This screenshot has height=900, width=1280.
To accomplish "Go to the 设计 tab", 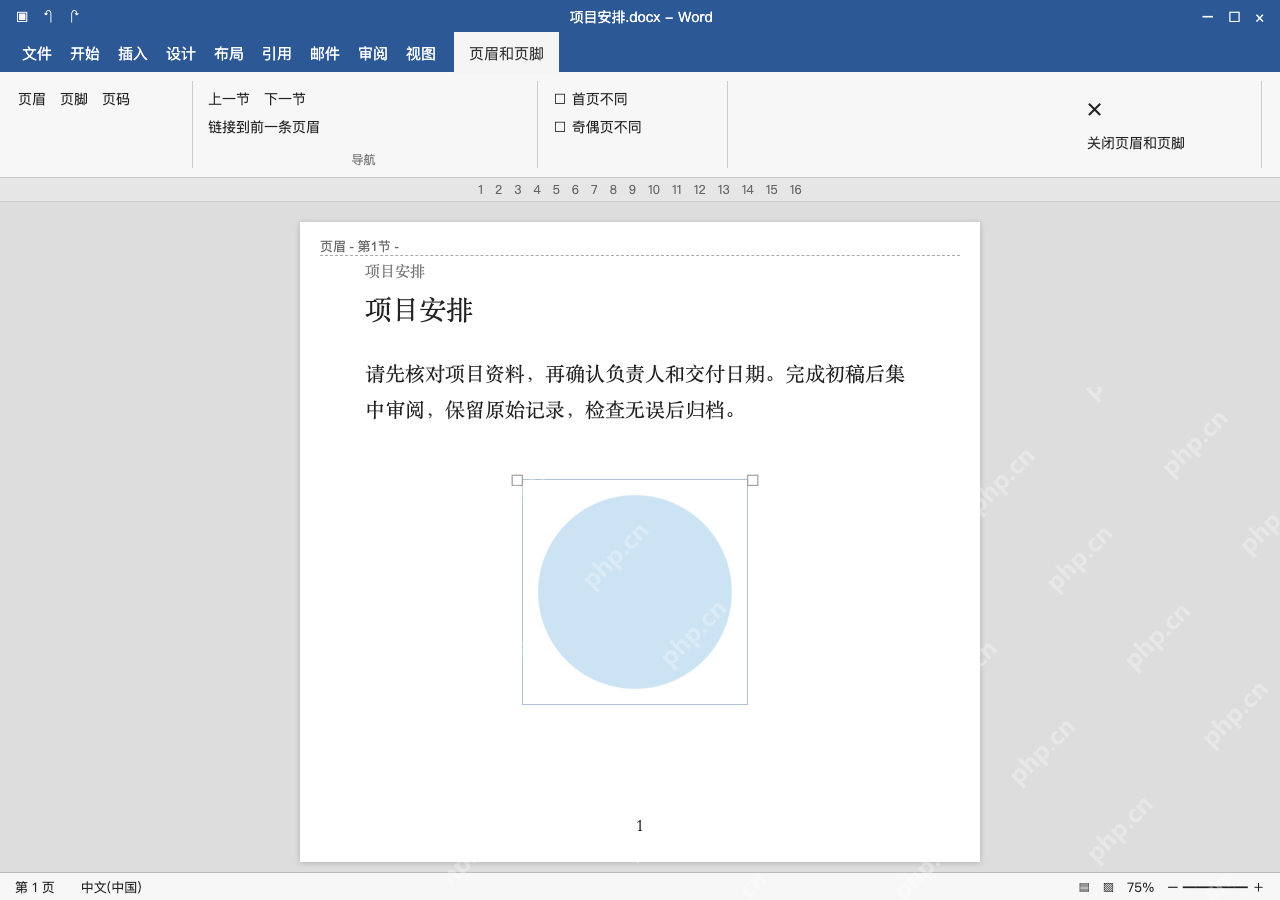I will click(x=181, y=53).
